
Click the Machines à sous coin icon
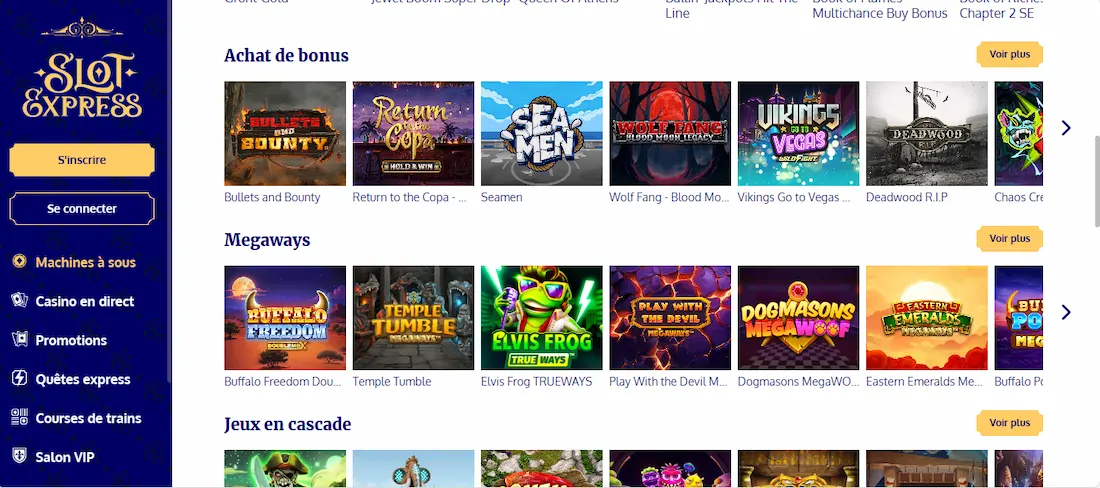point(19,262)
